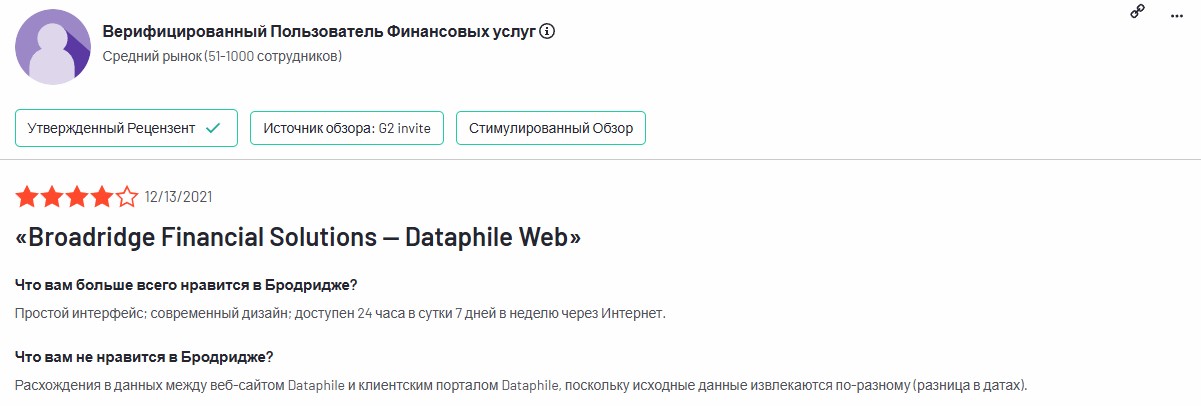Copy the review link via chain icon
The width and height of the screenshot is (1201, 406).
[x=1137, y=12]
